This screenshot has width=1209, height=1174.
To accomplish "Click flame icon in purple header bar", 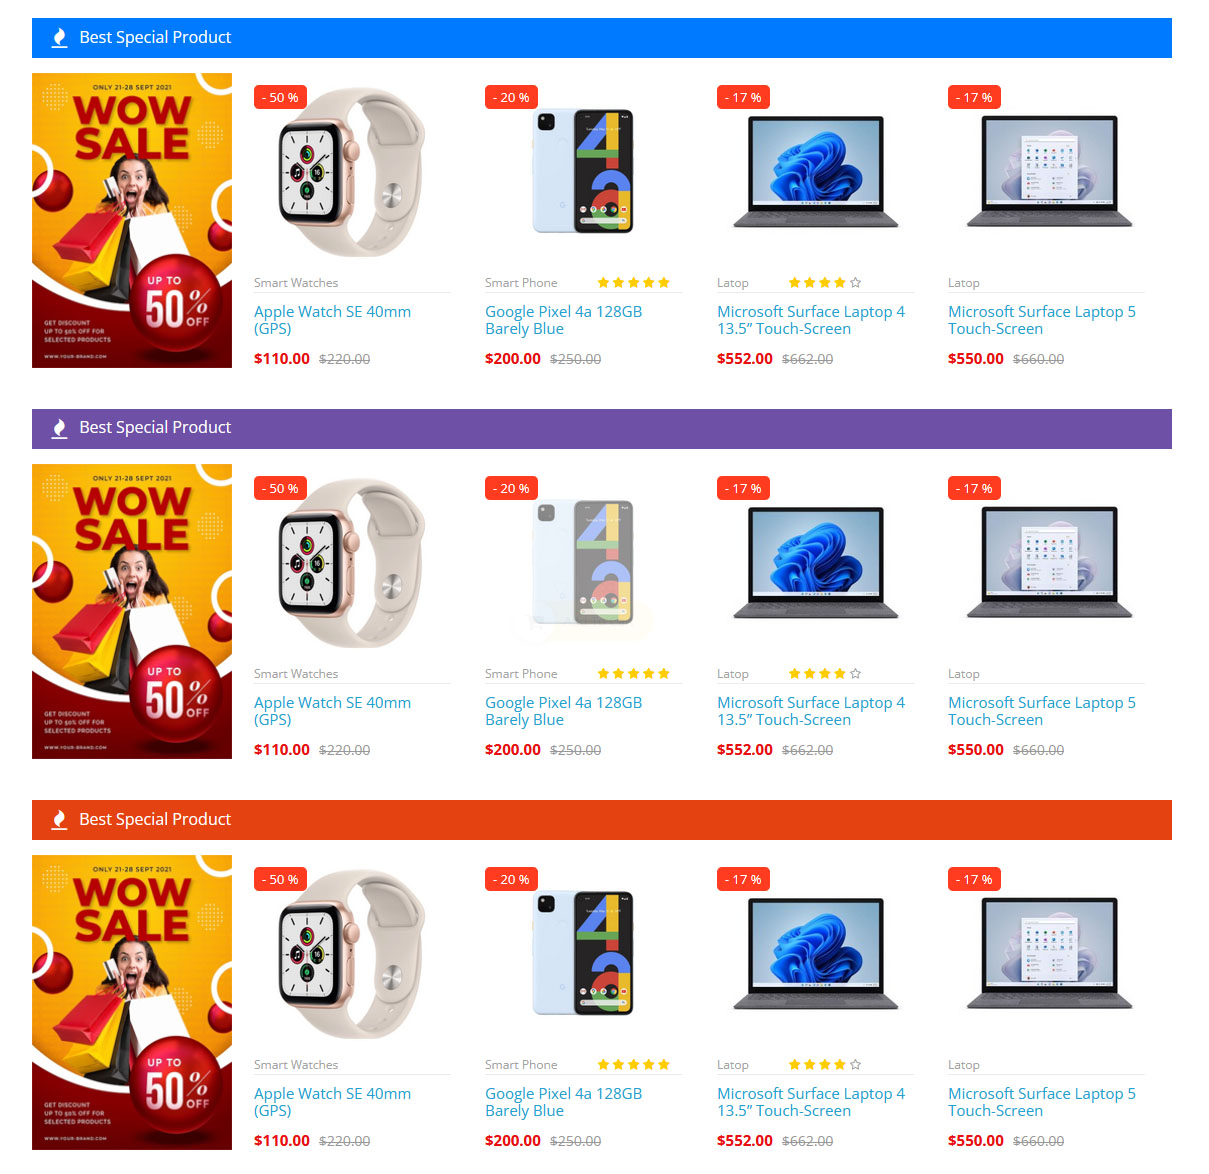I will (x=59, y=428).
